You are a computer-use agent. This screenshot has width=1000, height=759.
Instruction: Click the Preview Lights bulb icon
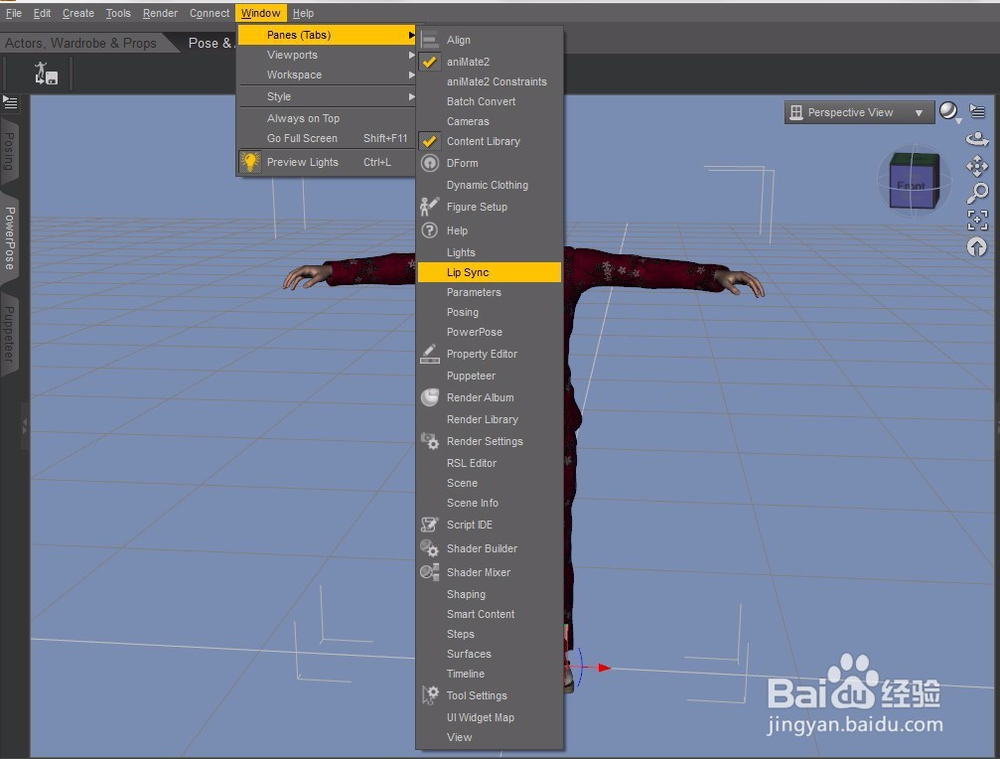250,162
